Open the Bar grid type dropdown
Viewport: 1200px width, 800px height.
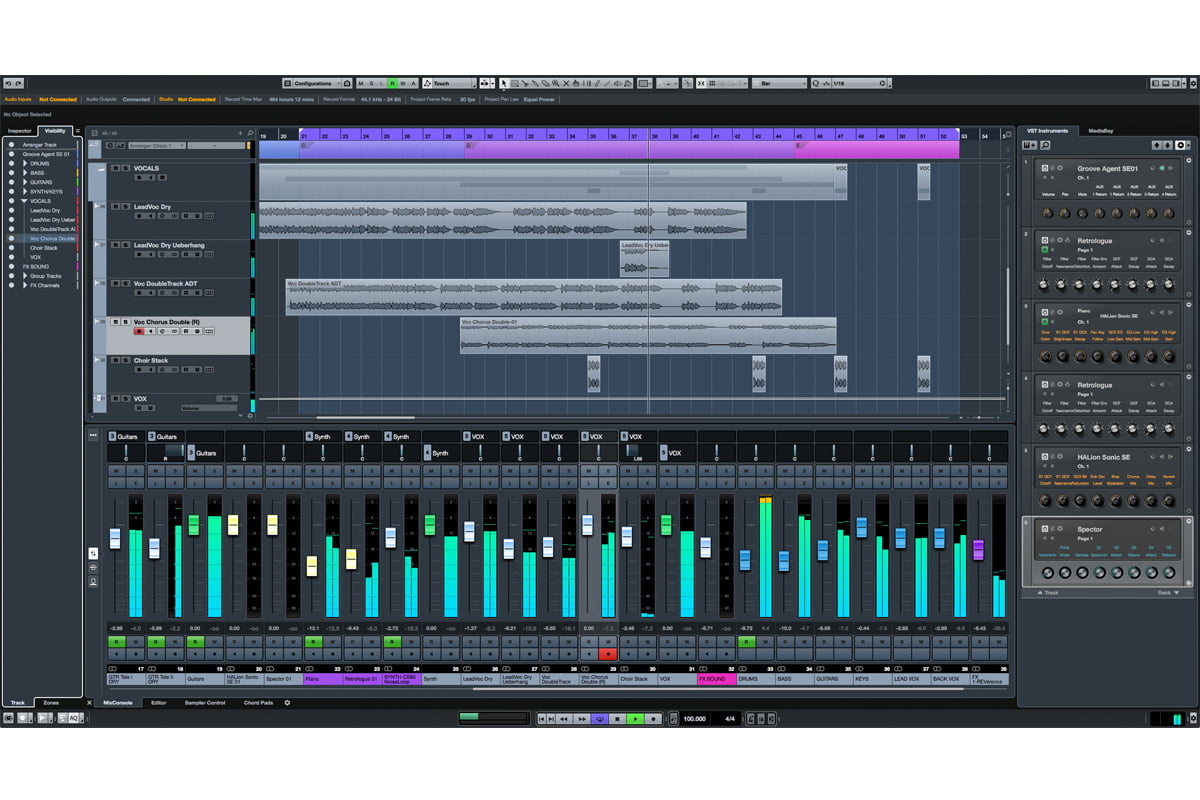780,83
